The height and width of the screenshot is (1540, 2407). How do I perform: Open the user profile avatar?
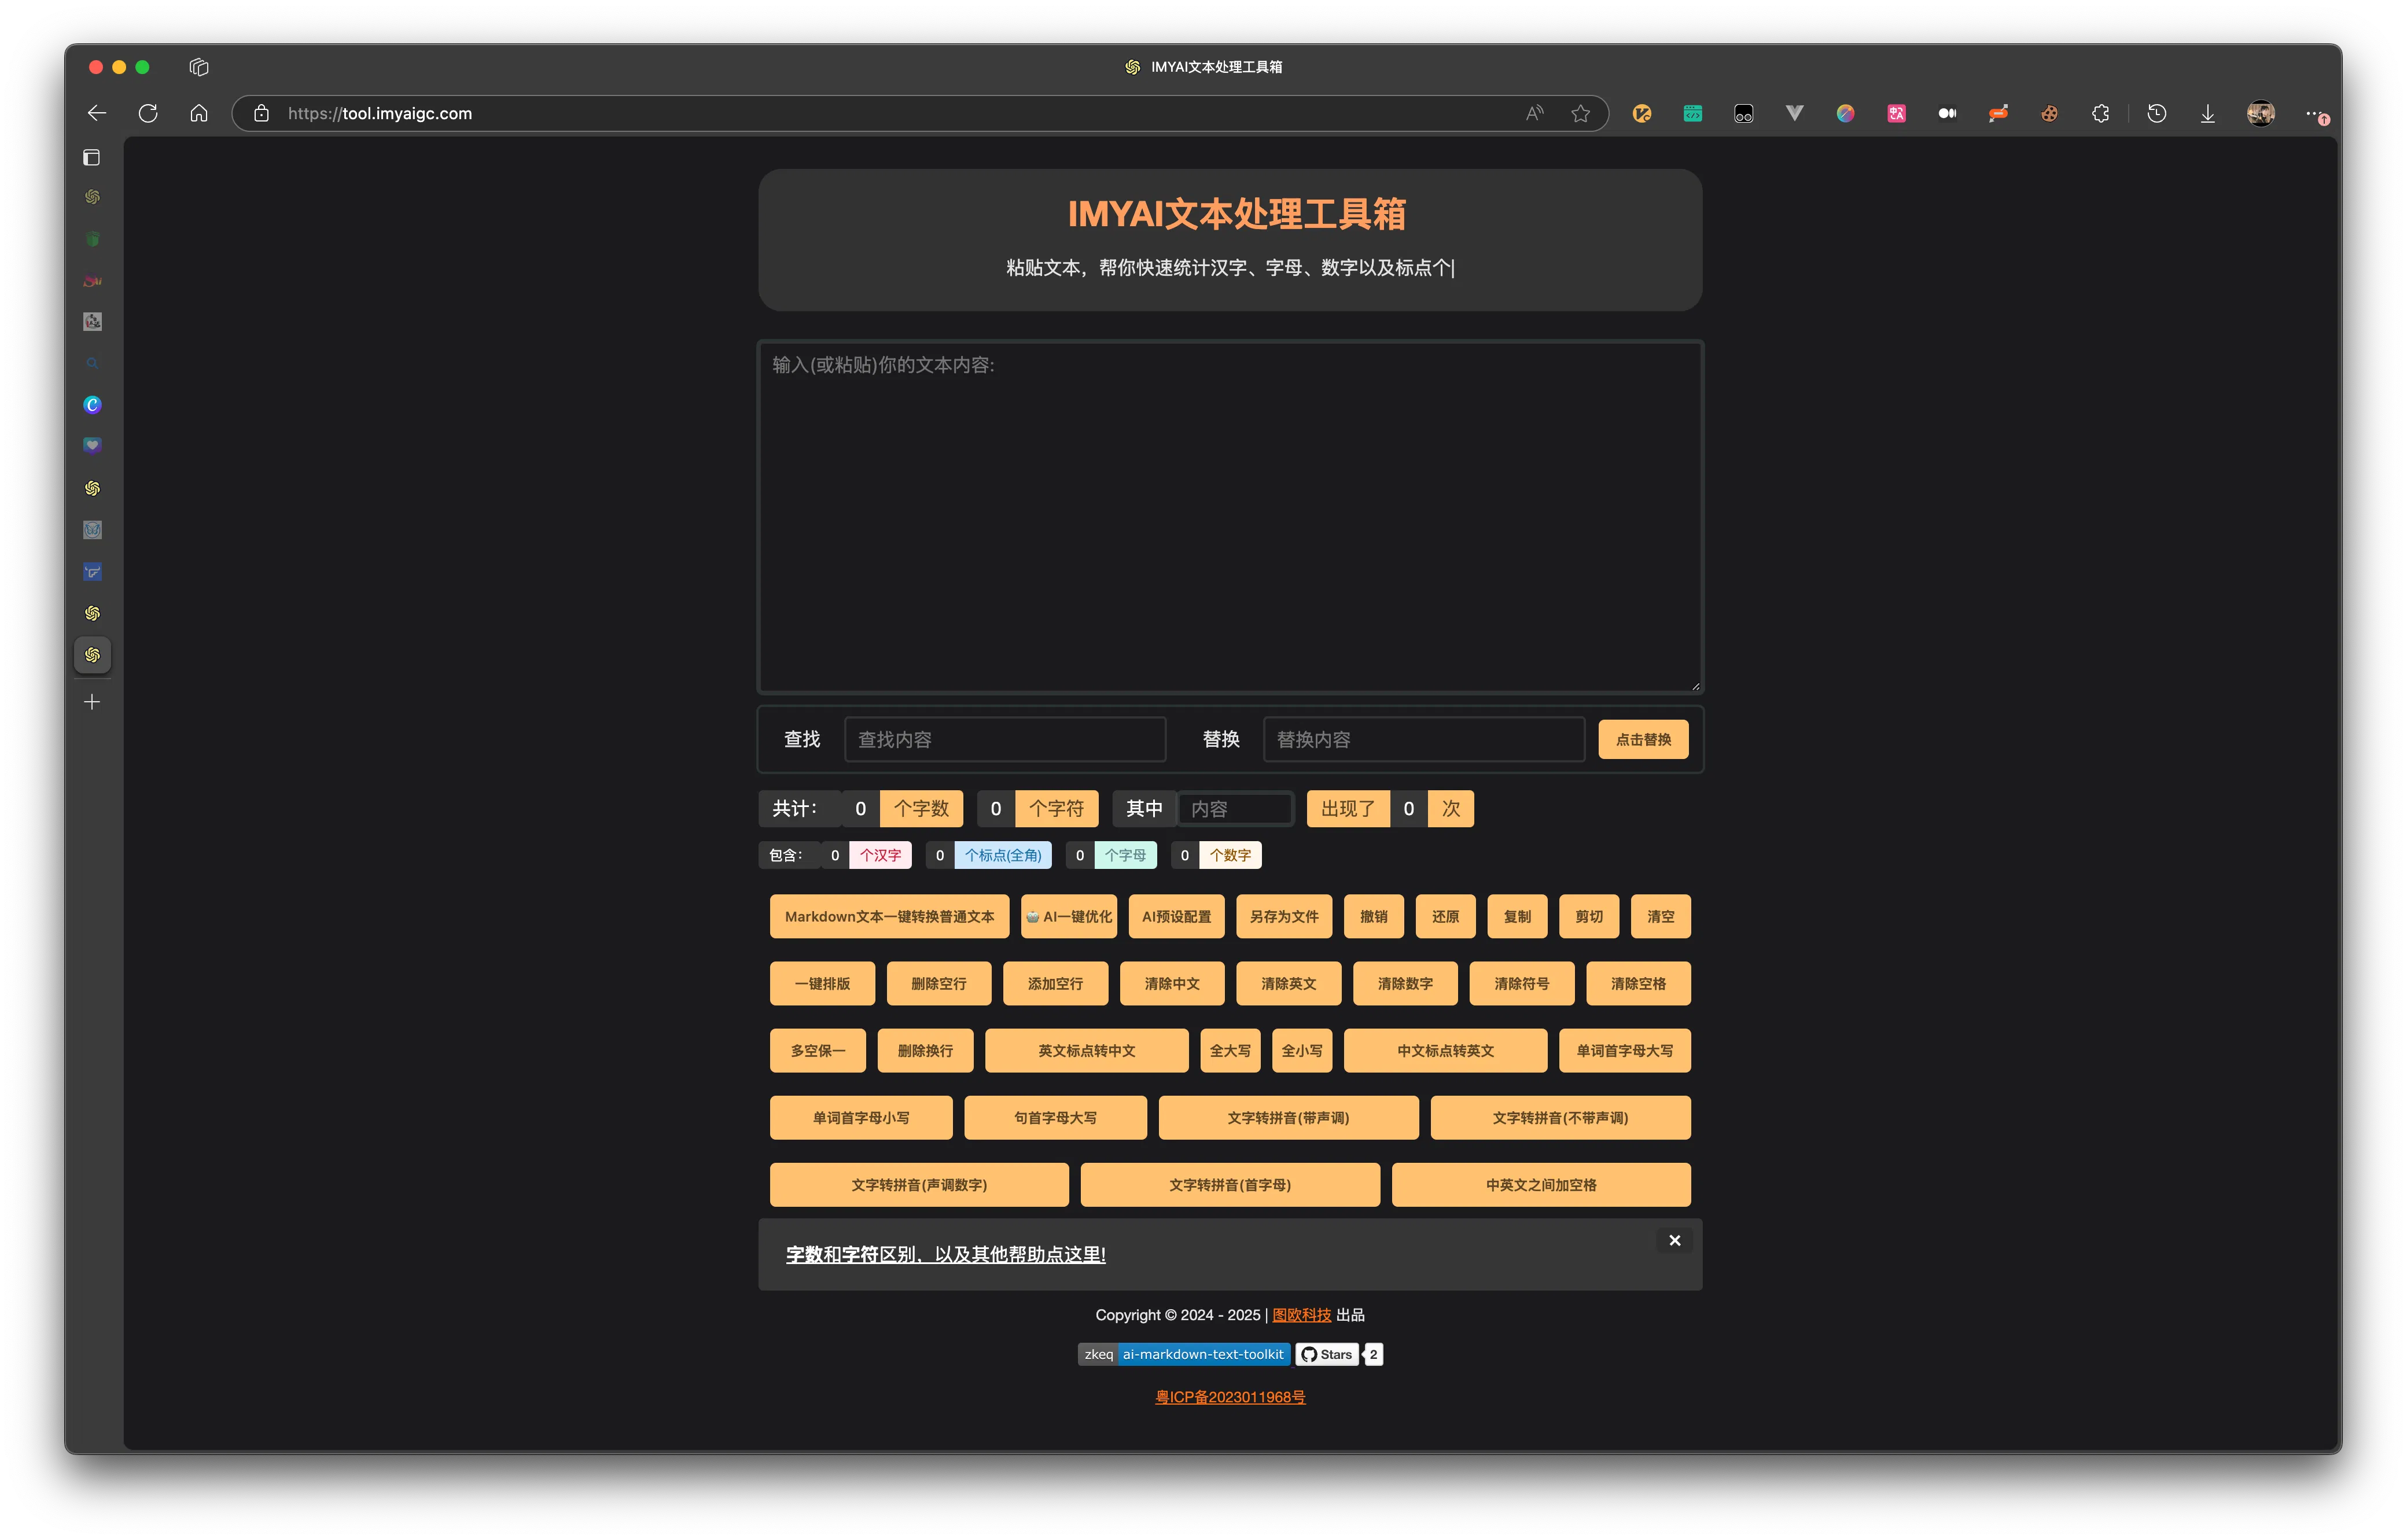click(2261, 113)
